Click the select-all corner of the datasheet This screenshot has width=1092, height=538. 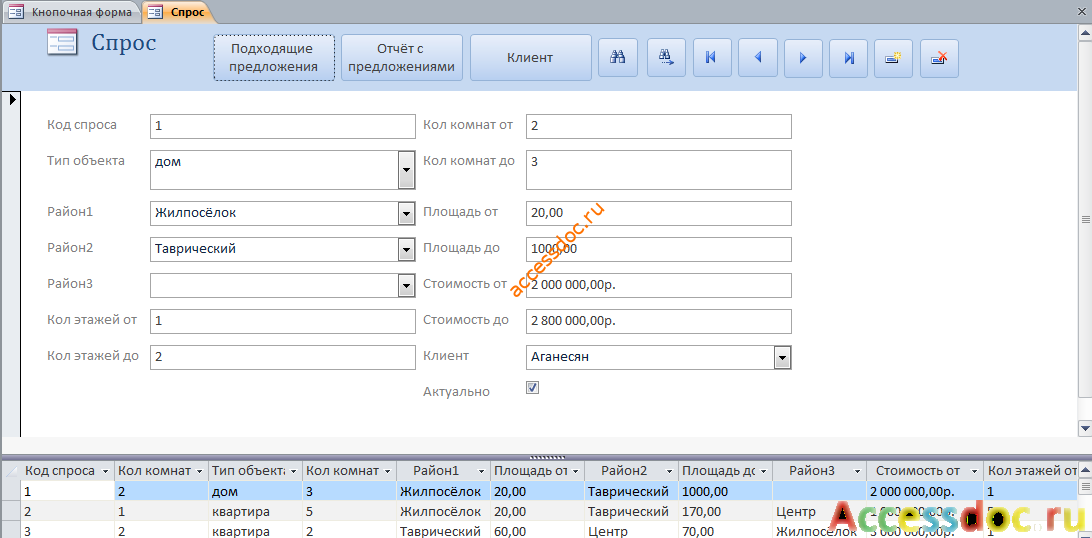(11, 471)
